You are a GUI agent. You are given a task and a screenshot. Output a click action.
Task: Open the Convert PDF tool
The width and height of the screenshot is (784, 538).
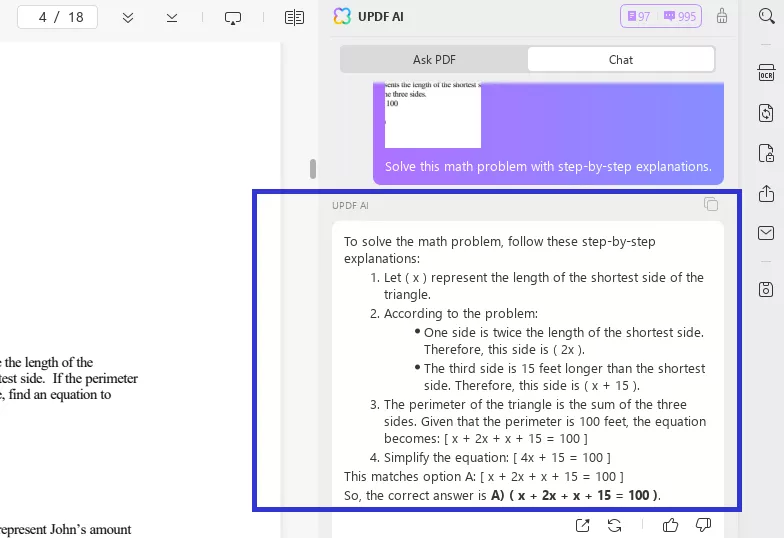766,112
